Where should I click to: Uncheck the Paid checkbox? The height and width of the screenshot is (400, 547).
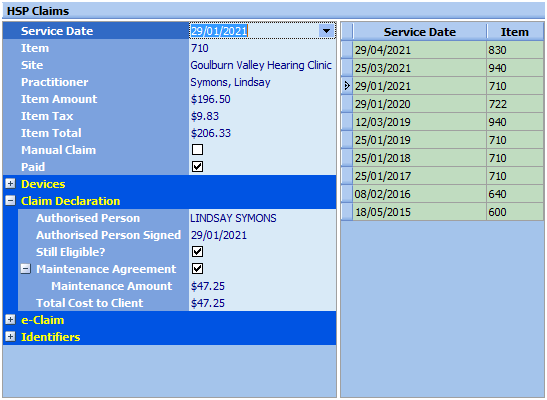point(197,167)
